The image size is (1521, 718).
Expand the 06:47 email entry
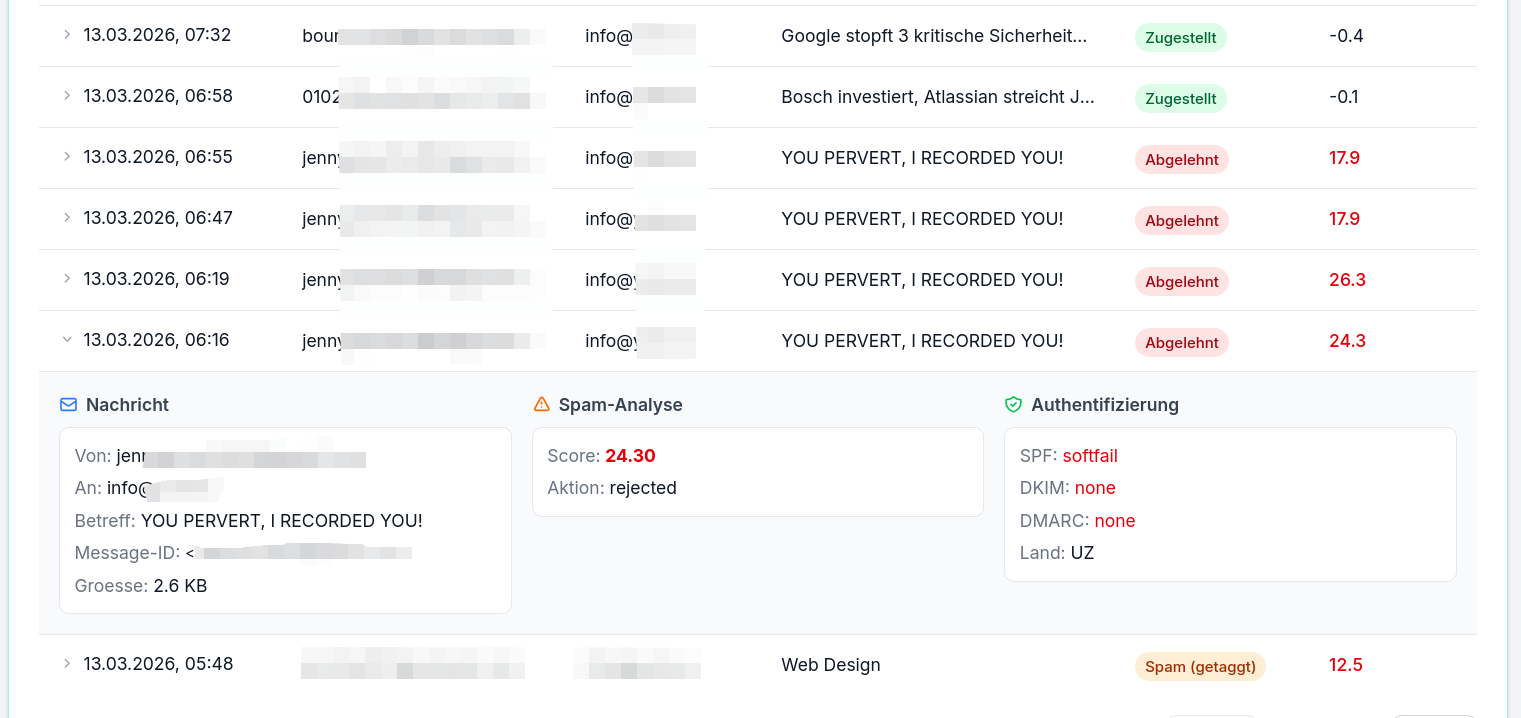tap(66, 218)
